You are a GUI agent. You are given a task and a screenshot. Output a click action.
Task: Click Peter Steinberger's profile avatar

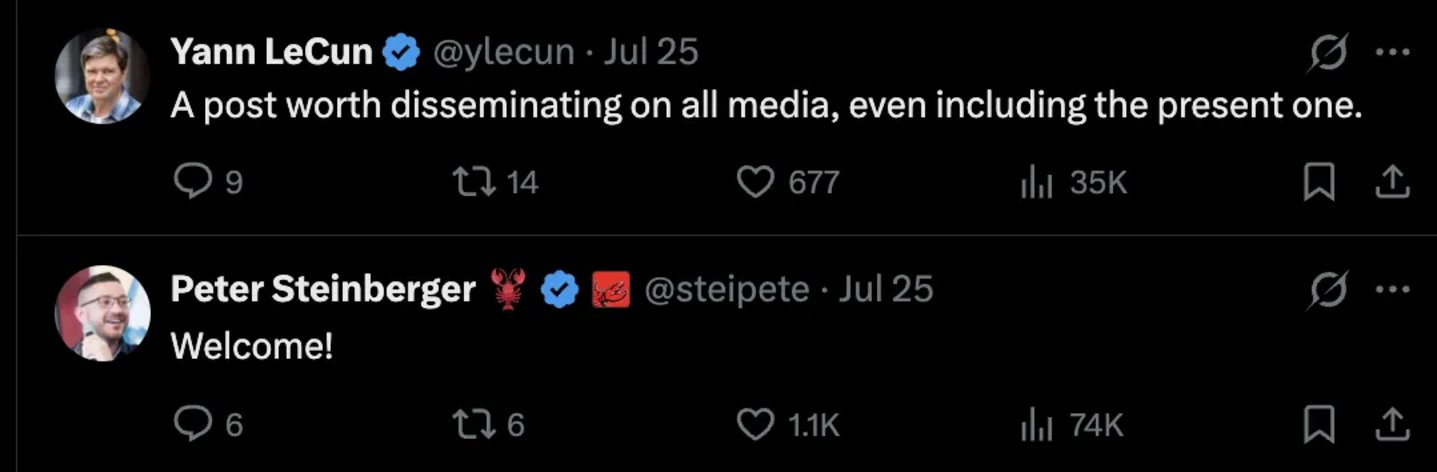pyautogui.click(x=102, y=312)
